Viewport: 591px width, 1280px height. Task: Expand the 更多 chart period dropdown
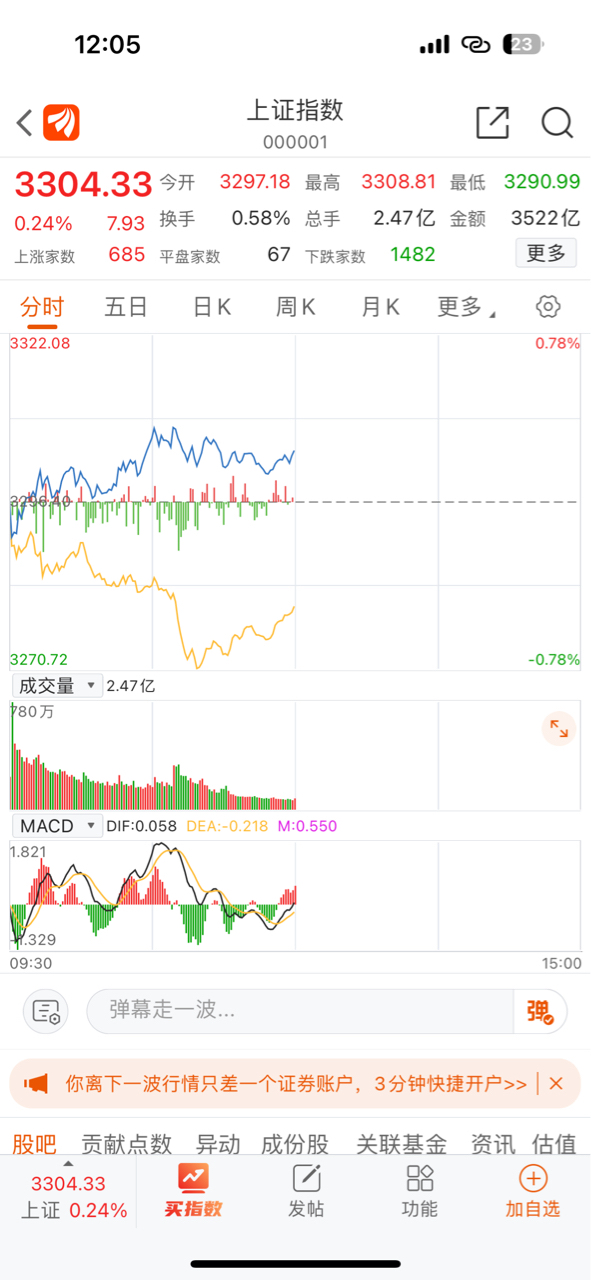pyautogui.click(x=466, y=307)
